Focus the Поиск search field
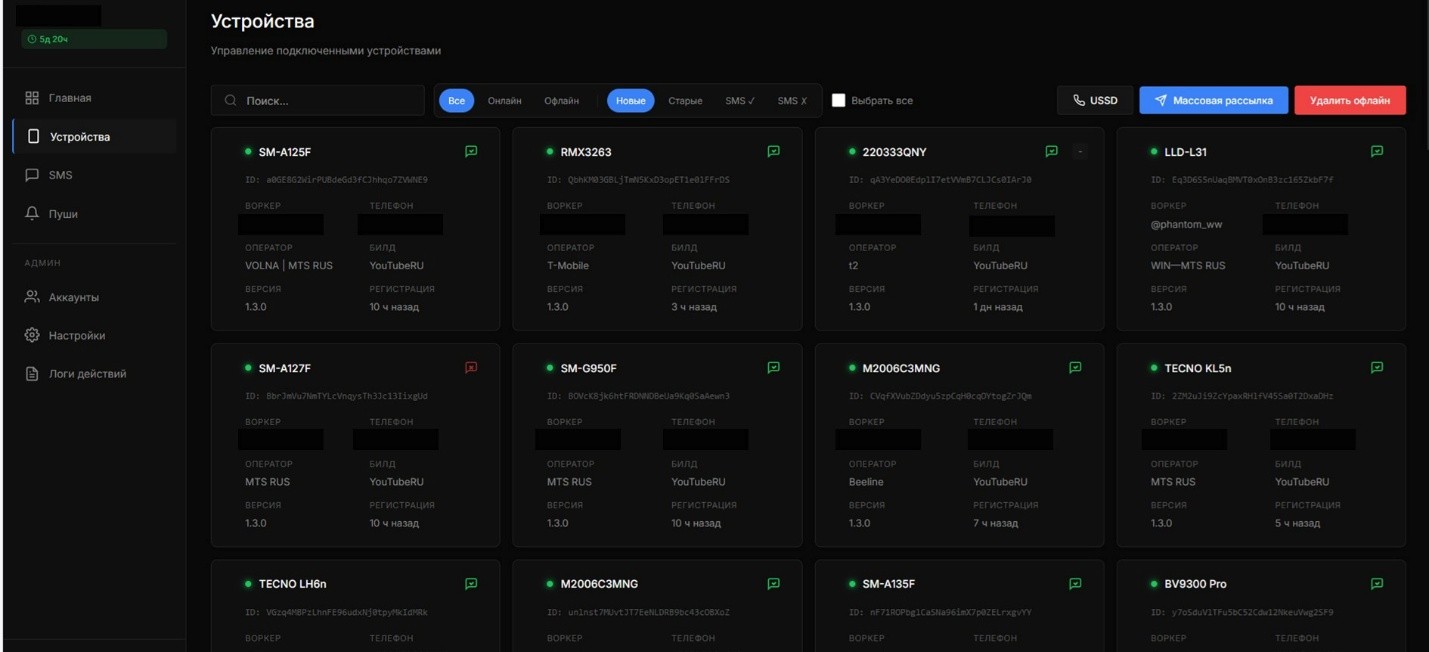Viewport: 1429px width, 652px height. pos(318,100)
